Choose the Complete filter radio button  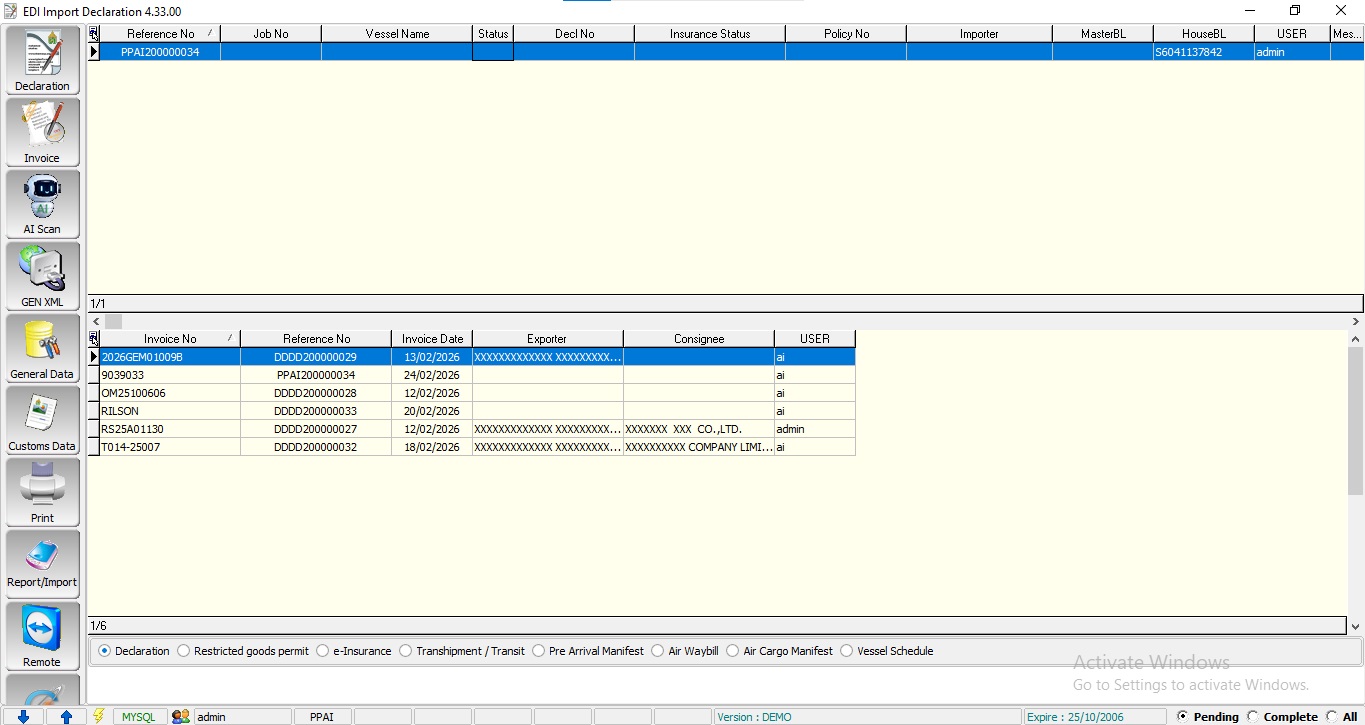pyautogui.click(x=1253, y=717)
